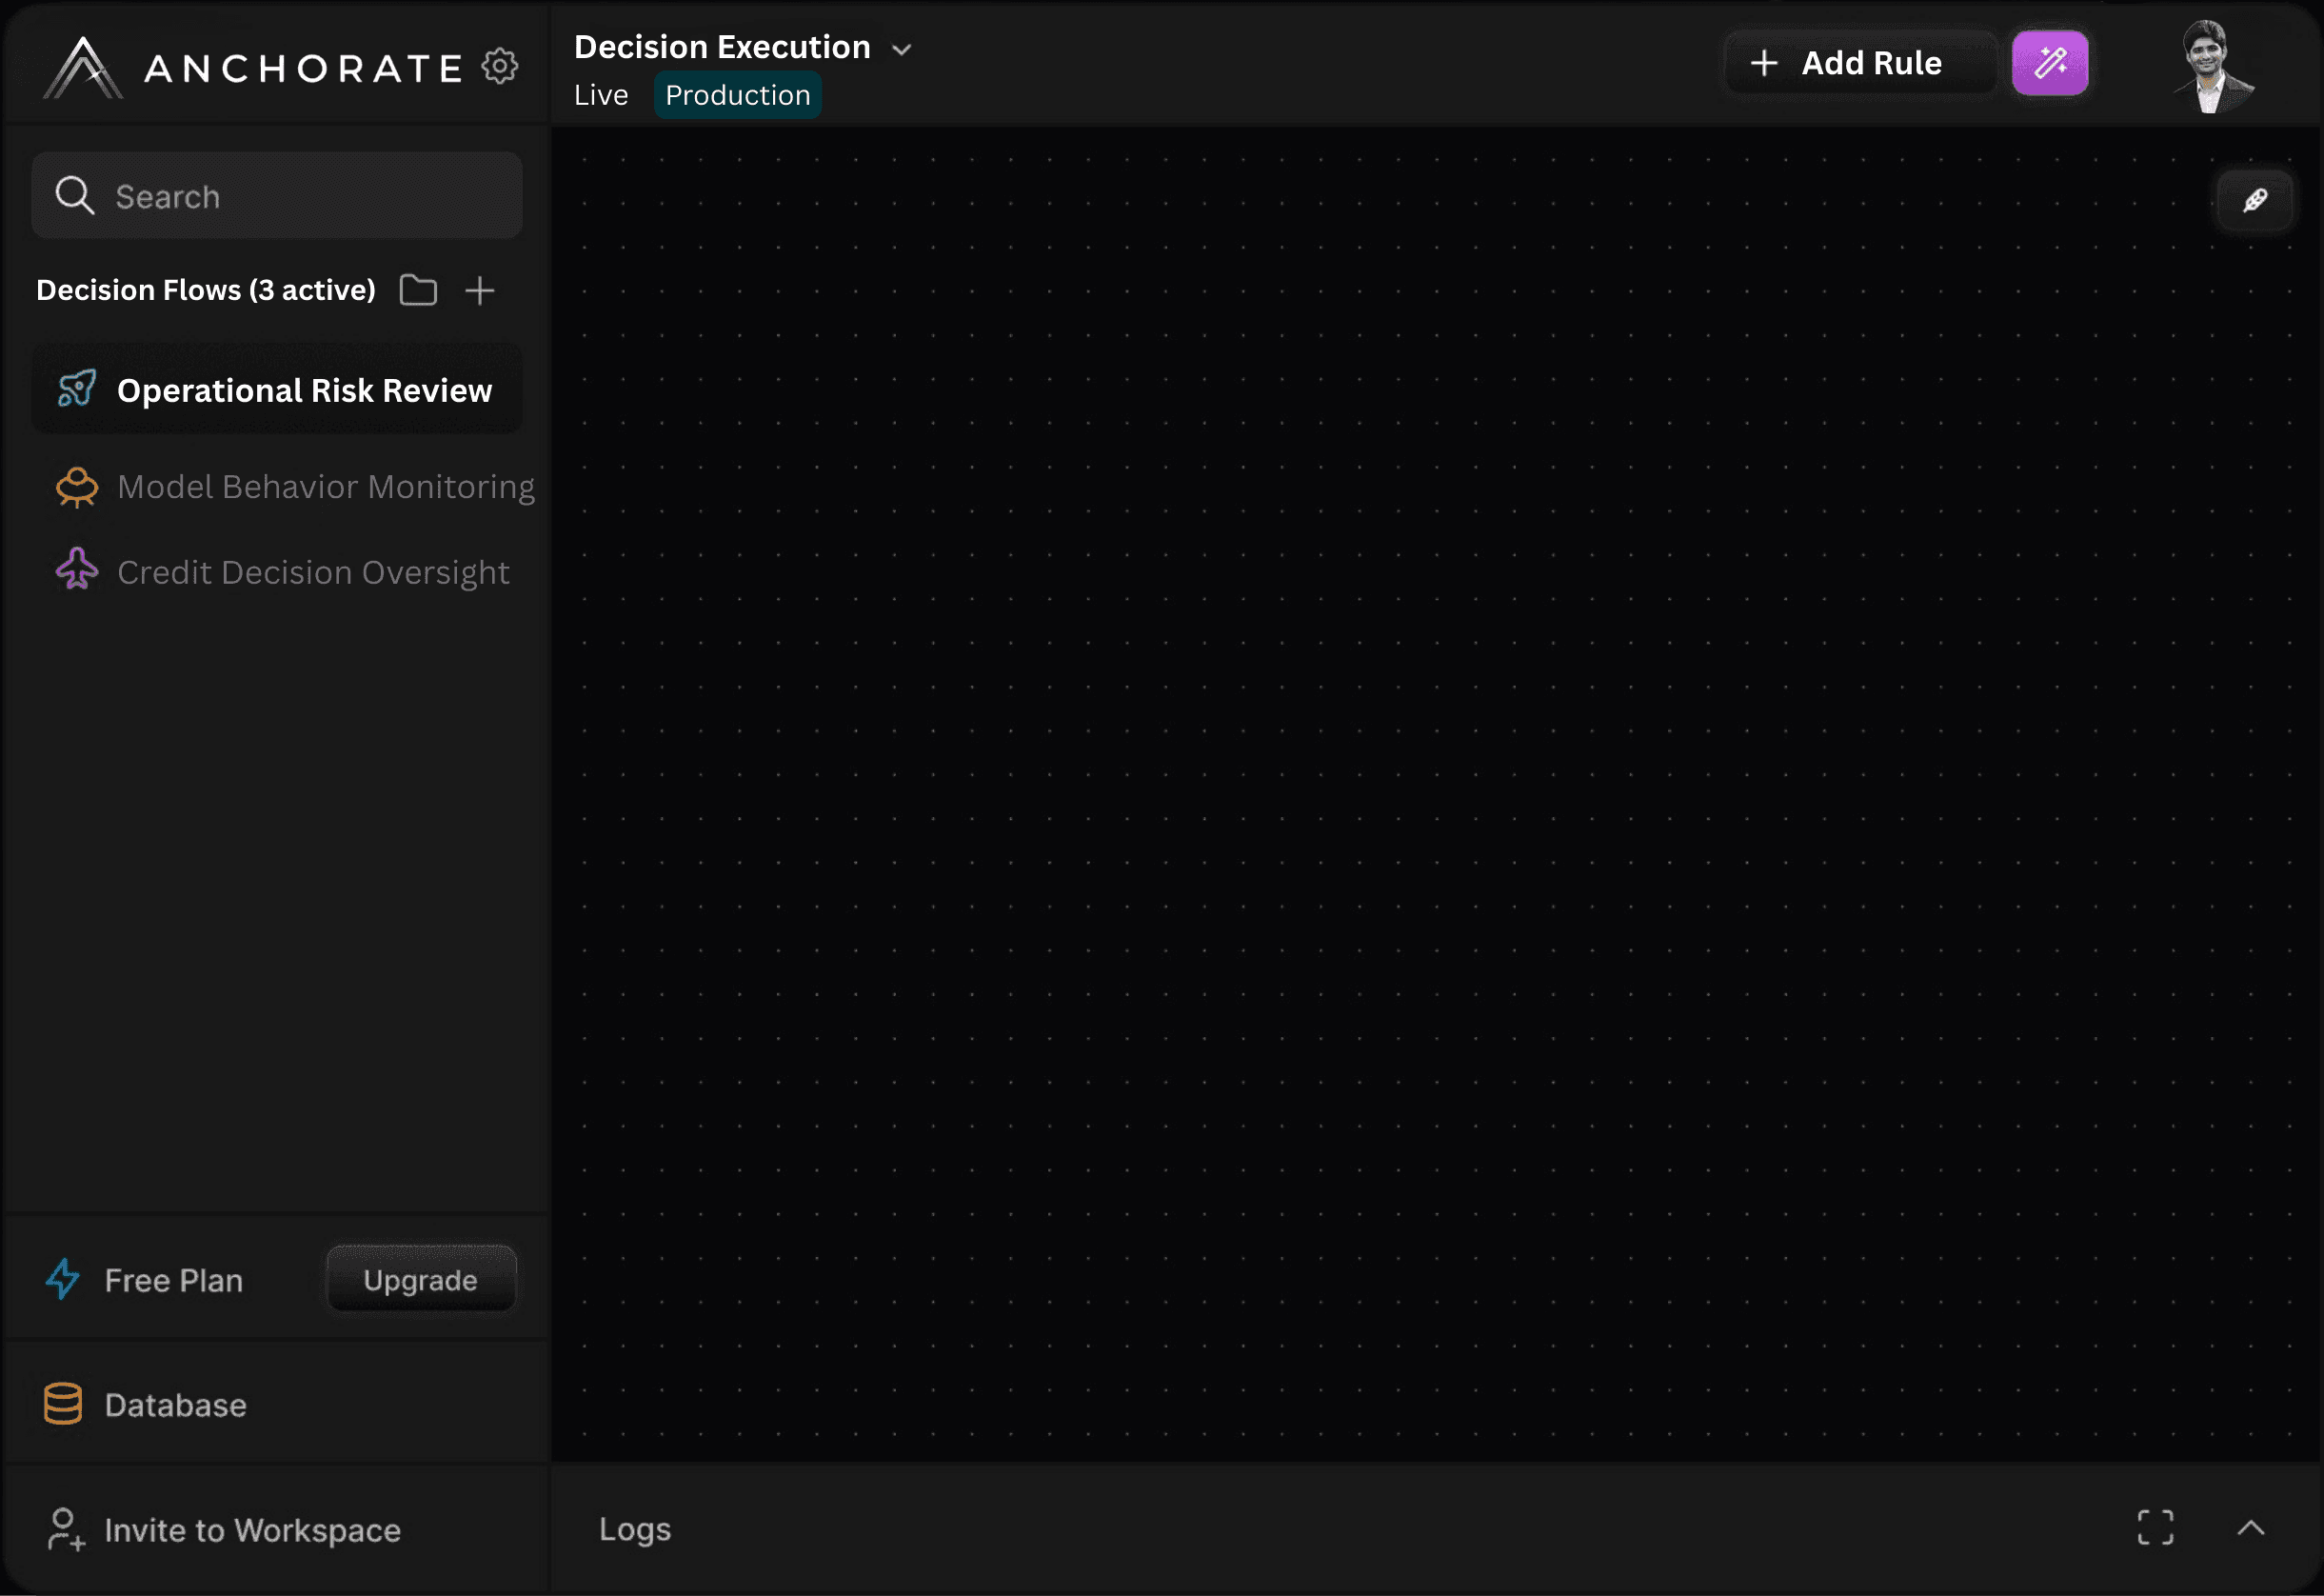The image size is (2324, 1596).
Task: Open the Decision Flows folder icon
Action: point(417,290)
